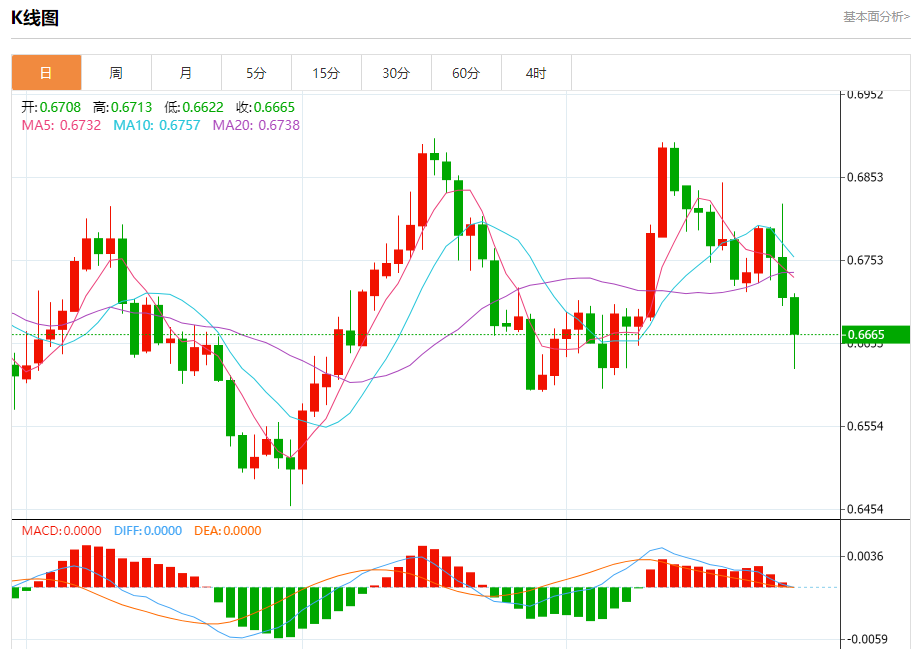
Task: Click the 0.6554 price axis label
Action: point(865,426)
